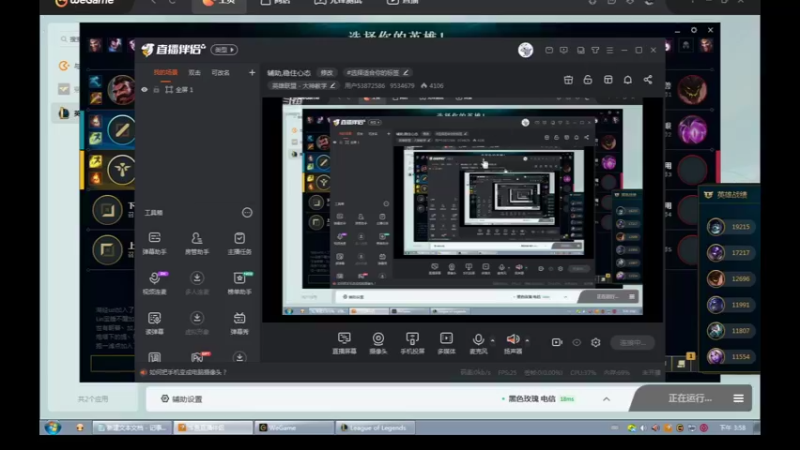The height and width of the screenshot is (450, 800).
Task: Add 多媒体 multimedia source
Action: [446, 343]
